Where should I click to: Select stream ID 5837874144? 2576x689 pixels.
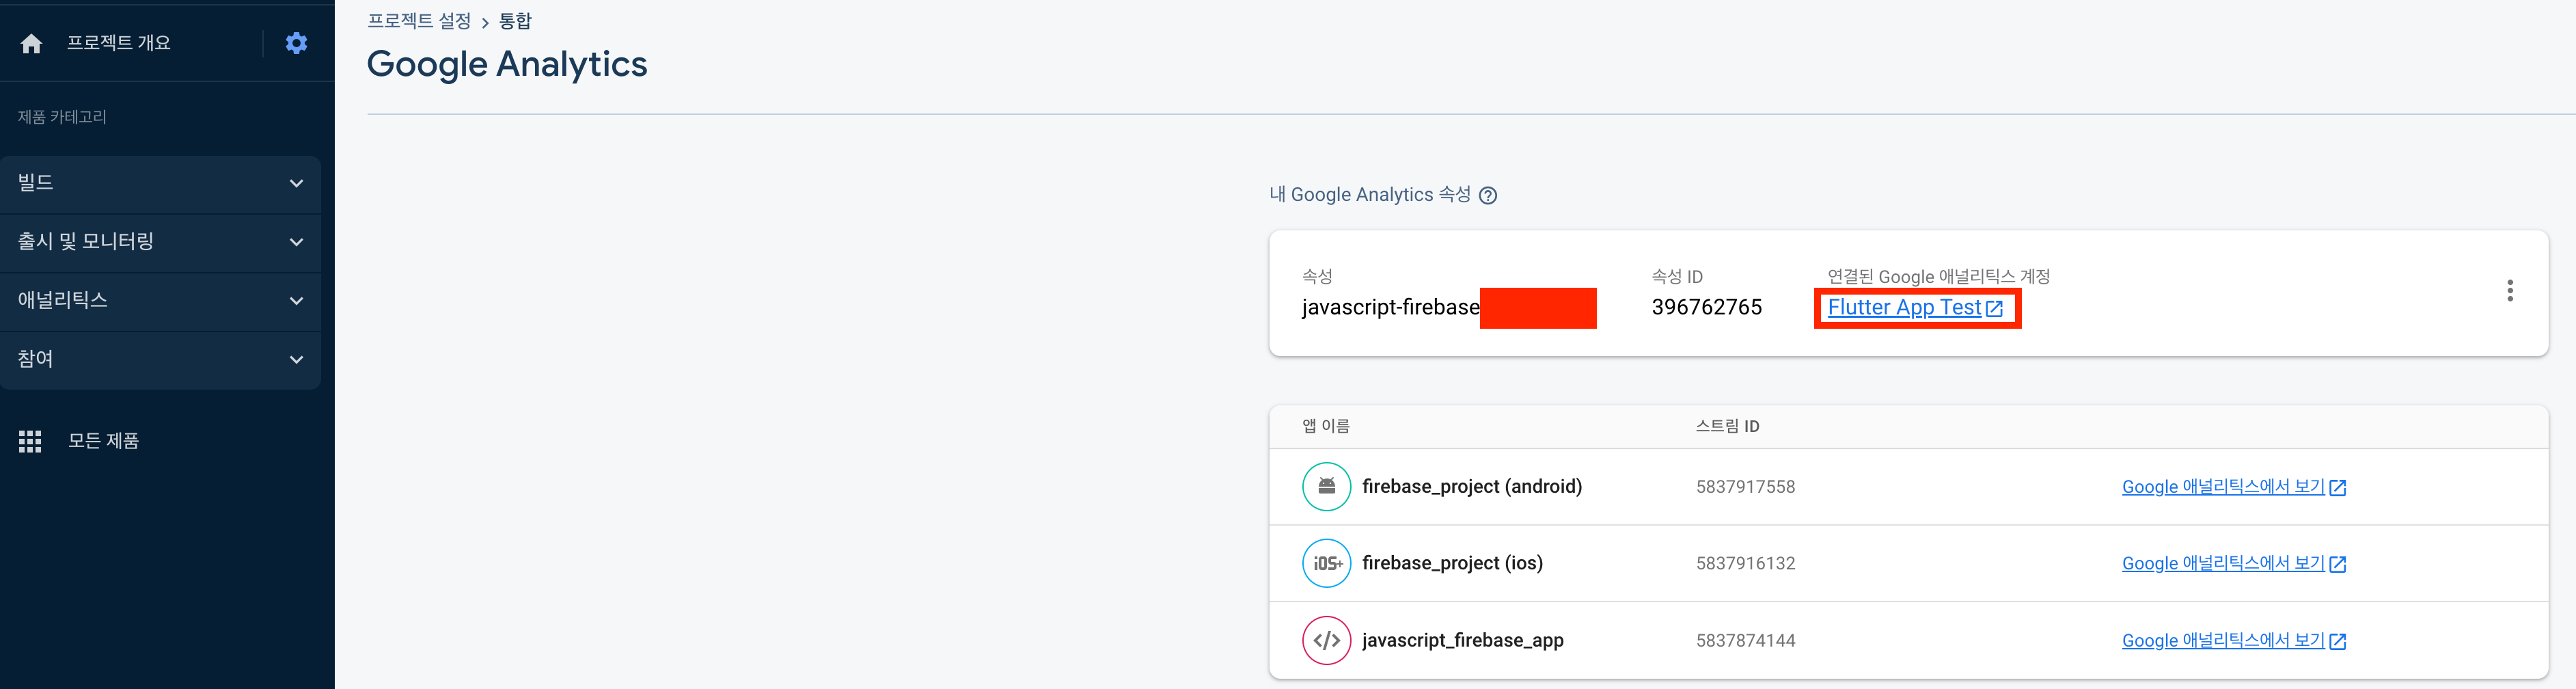click(x=1745, y=641)
